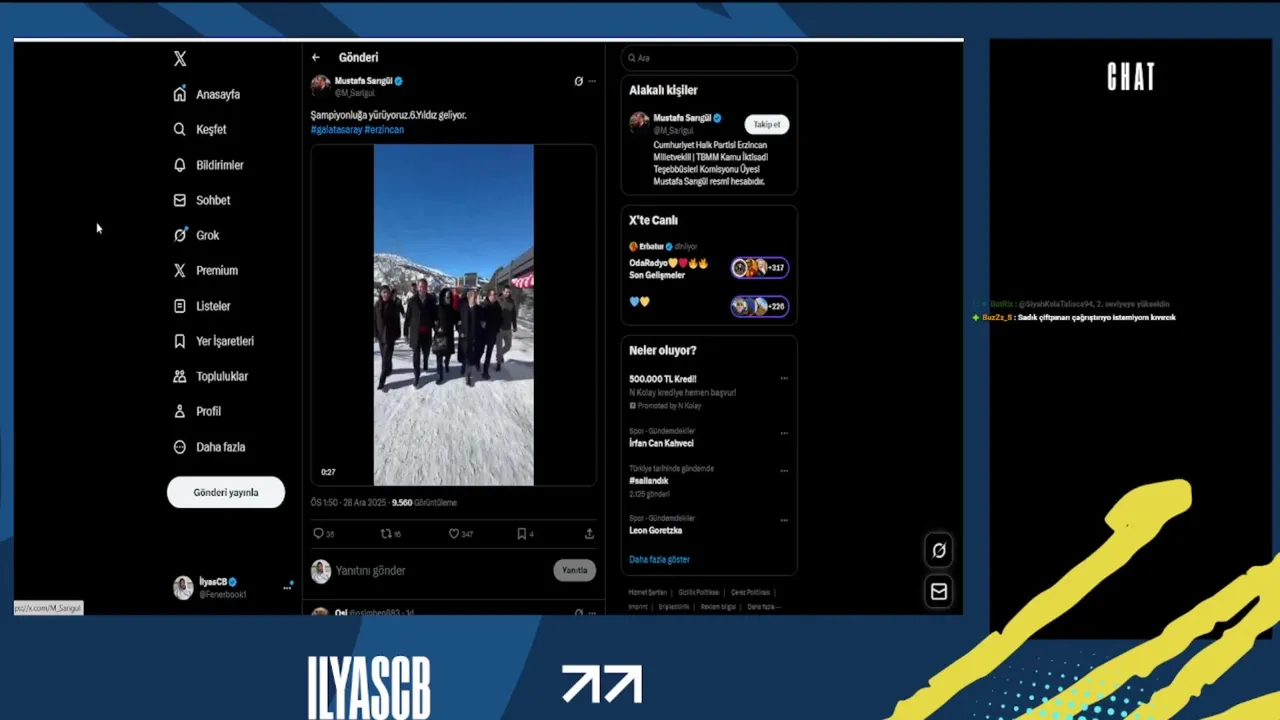This screenshot has width=1280, height=720.
Task: Open Sohbet messages
Action: click(x=202, y=200)
